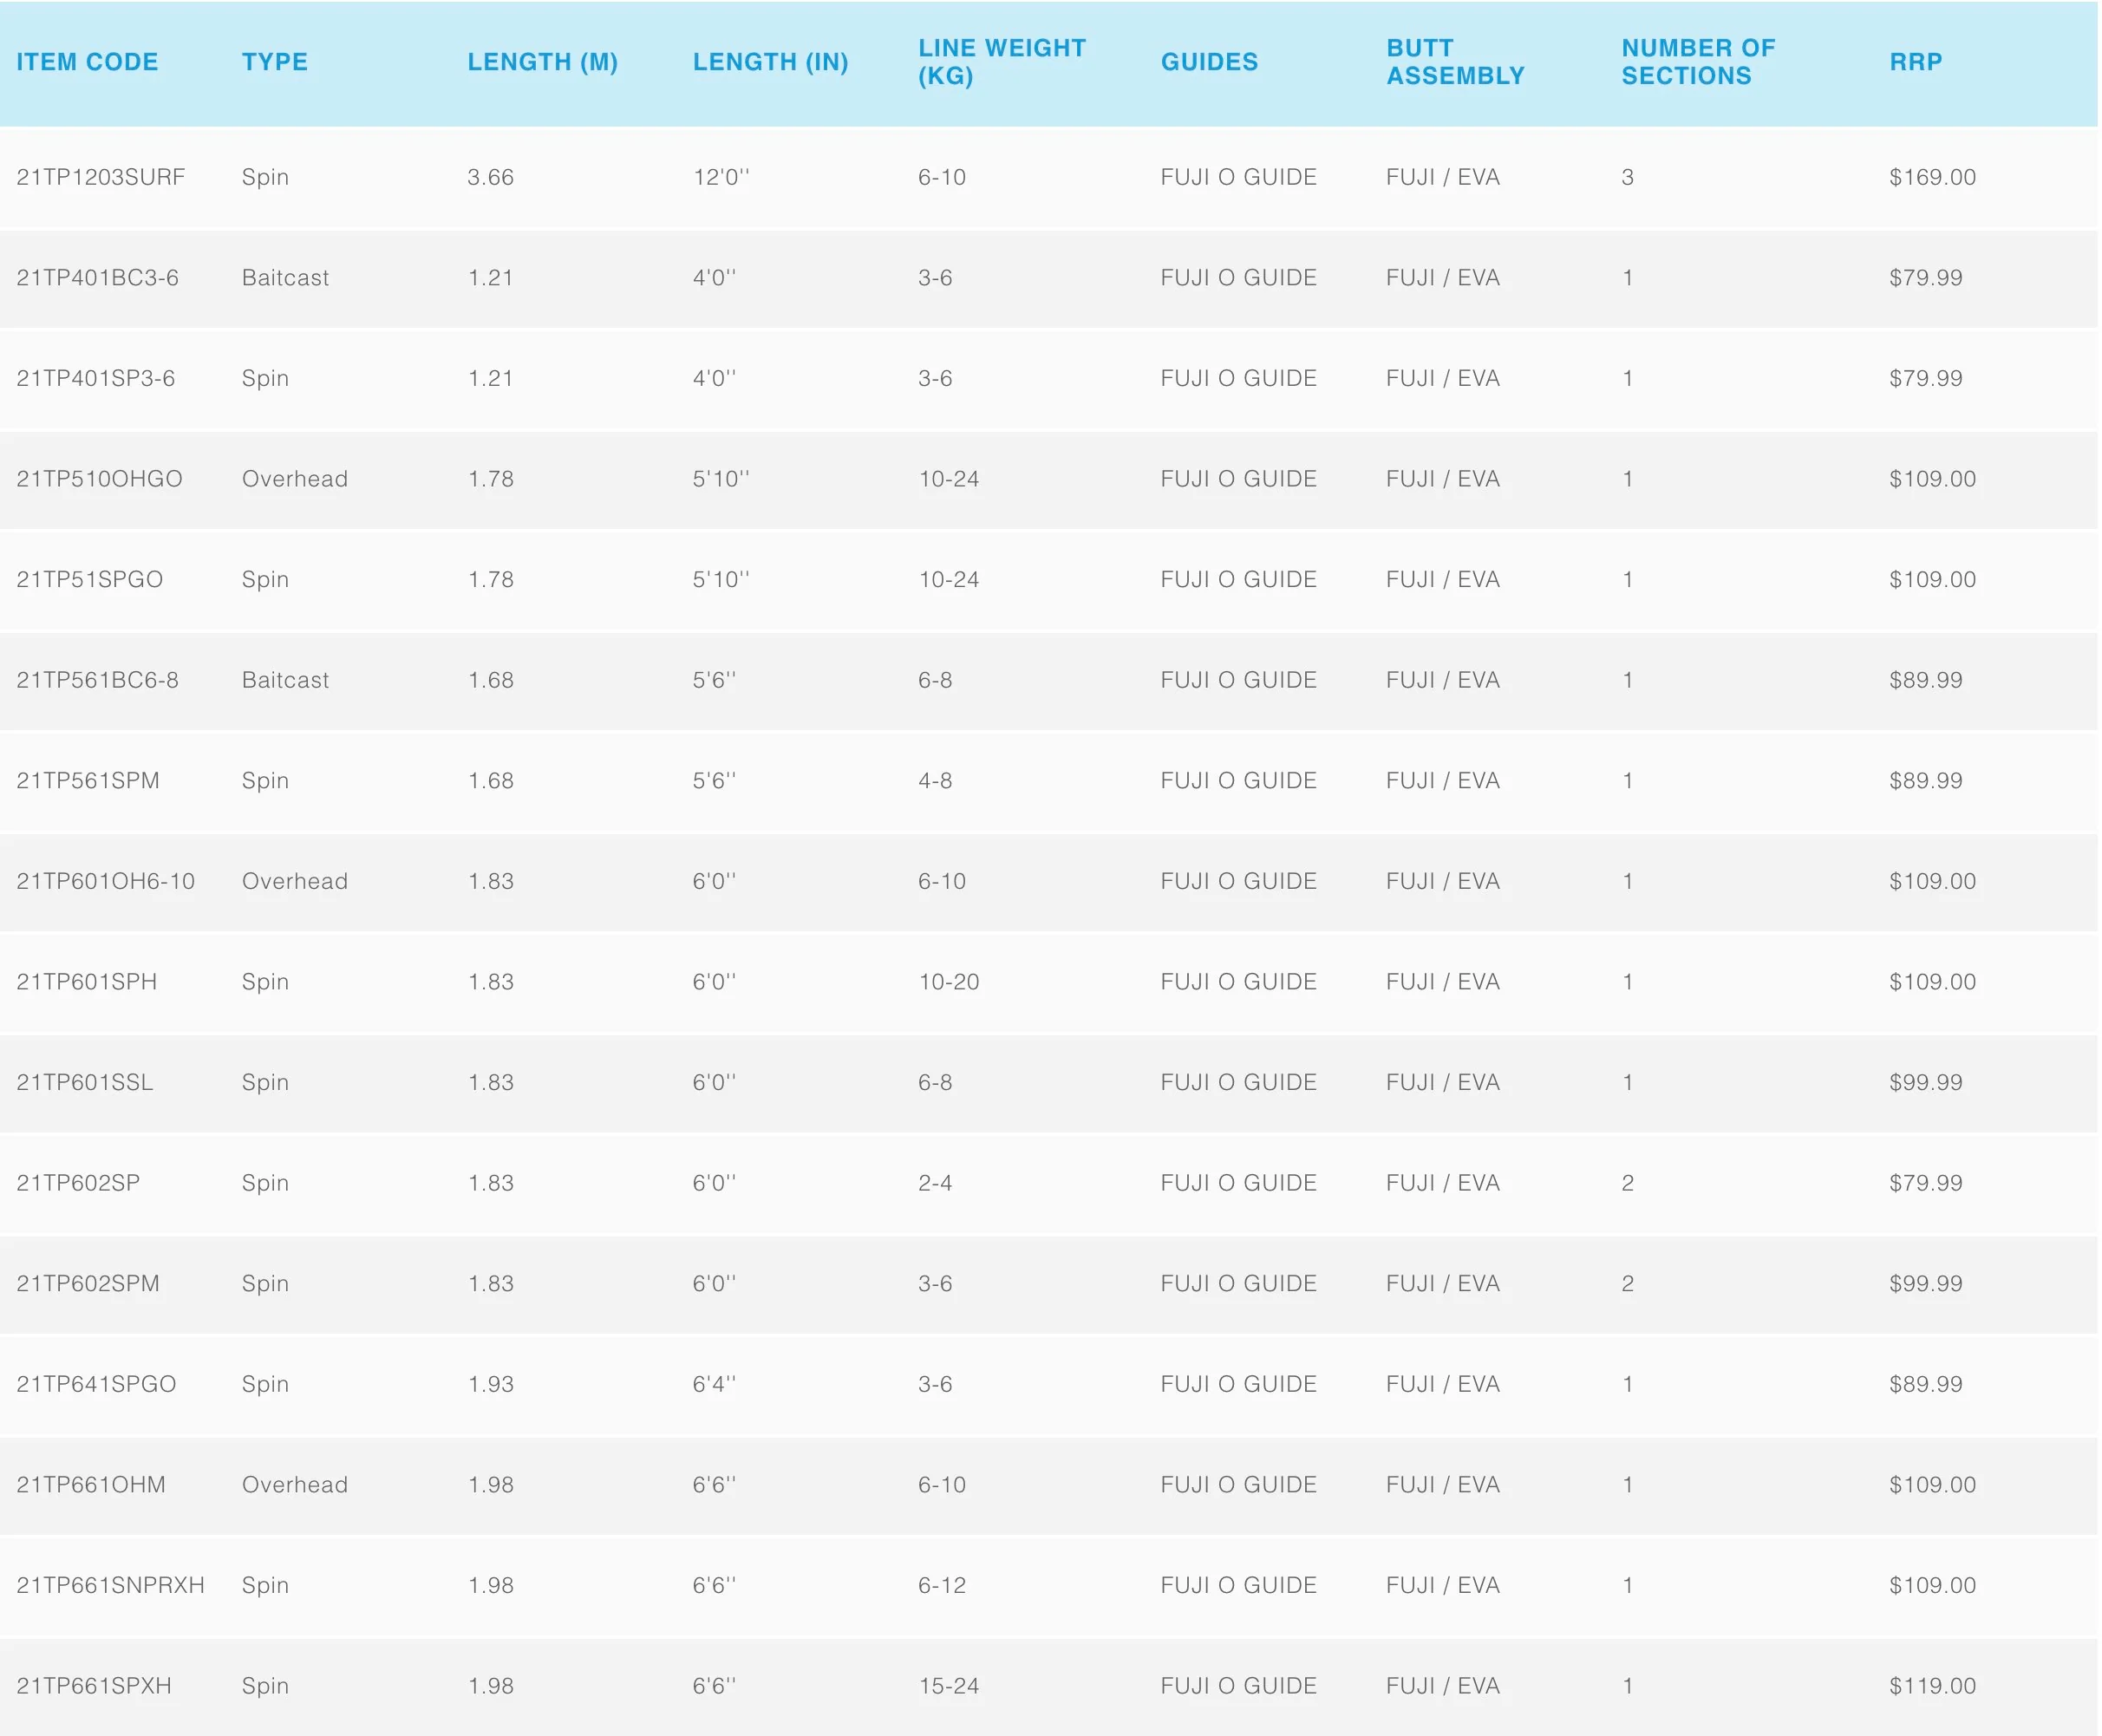
Task: Click the BUTT ASSEMBLY column header
Action: [x=1456, y=62]
